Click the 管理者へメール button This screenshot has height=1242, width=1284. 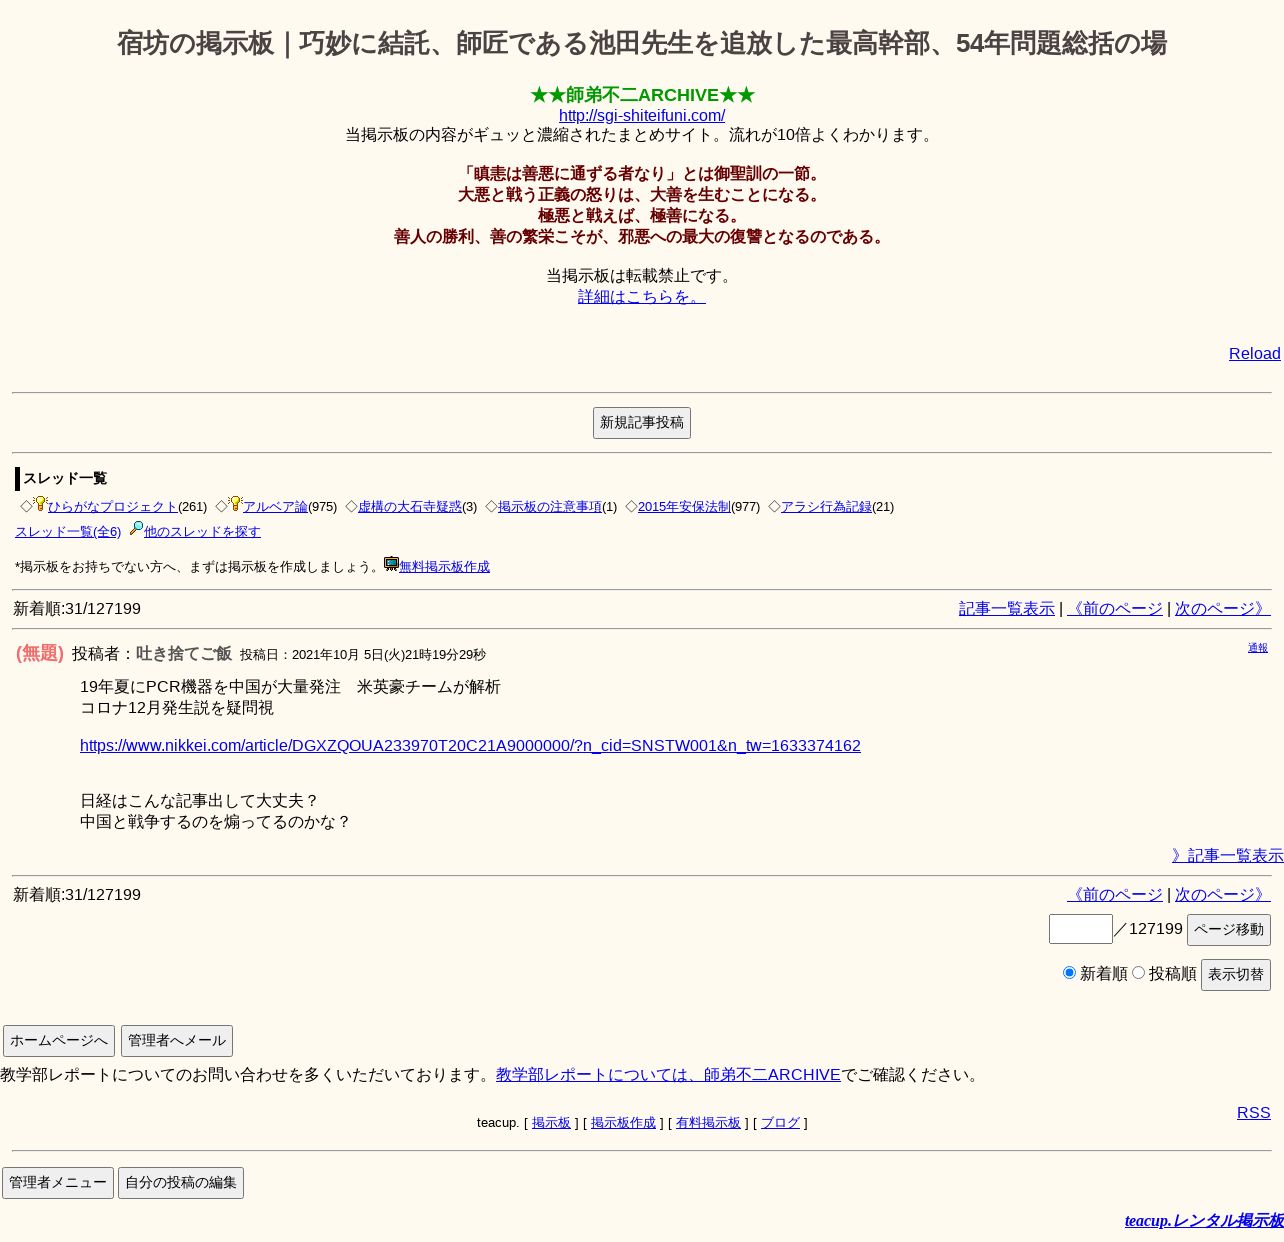point(177,1041)
